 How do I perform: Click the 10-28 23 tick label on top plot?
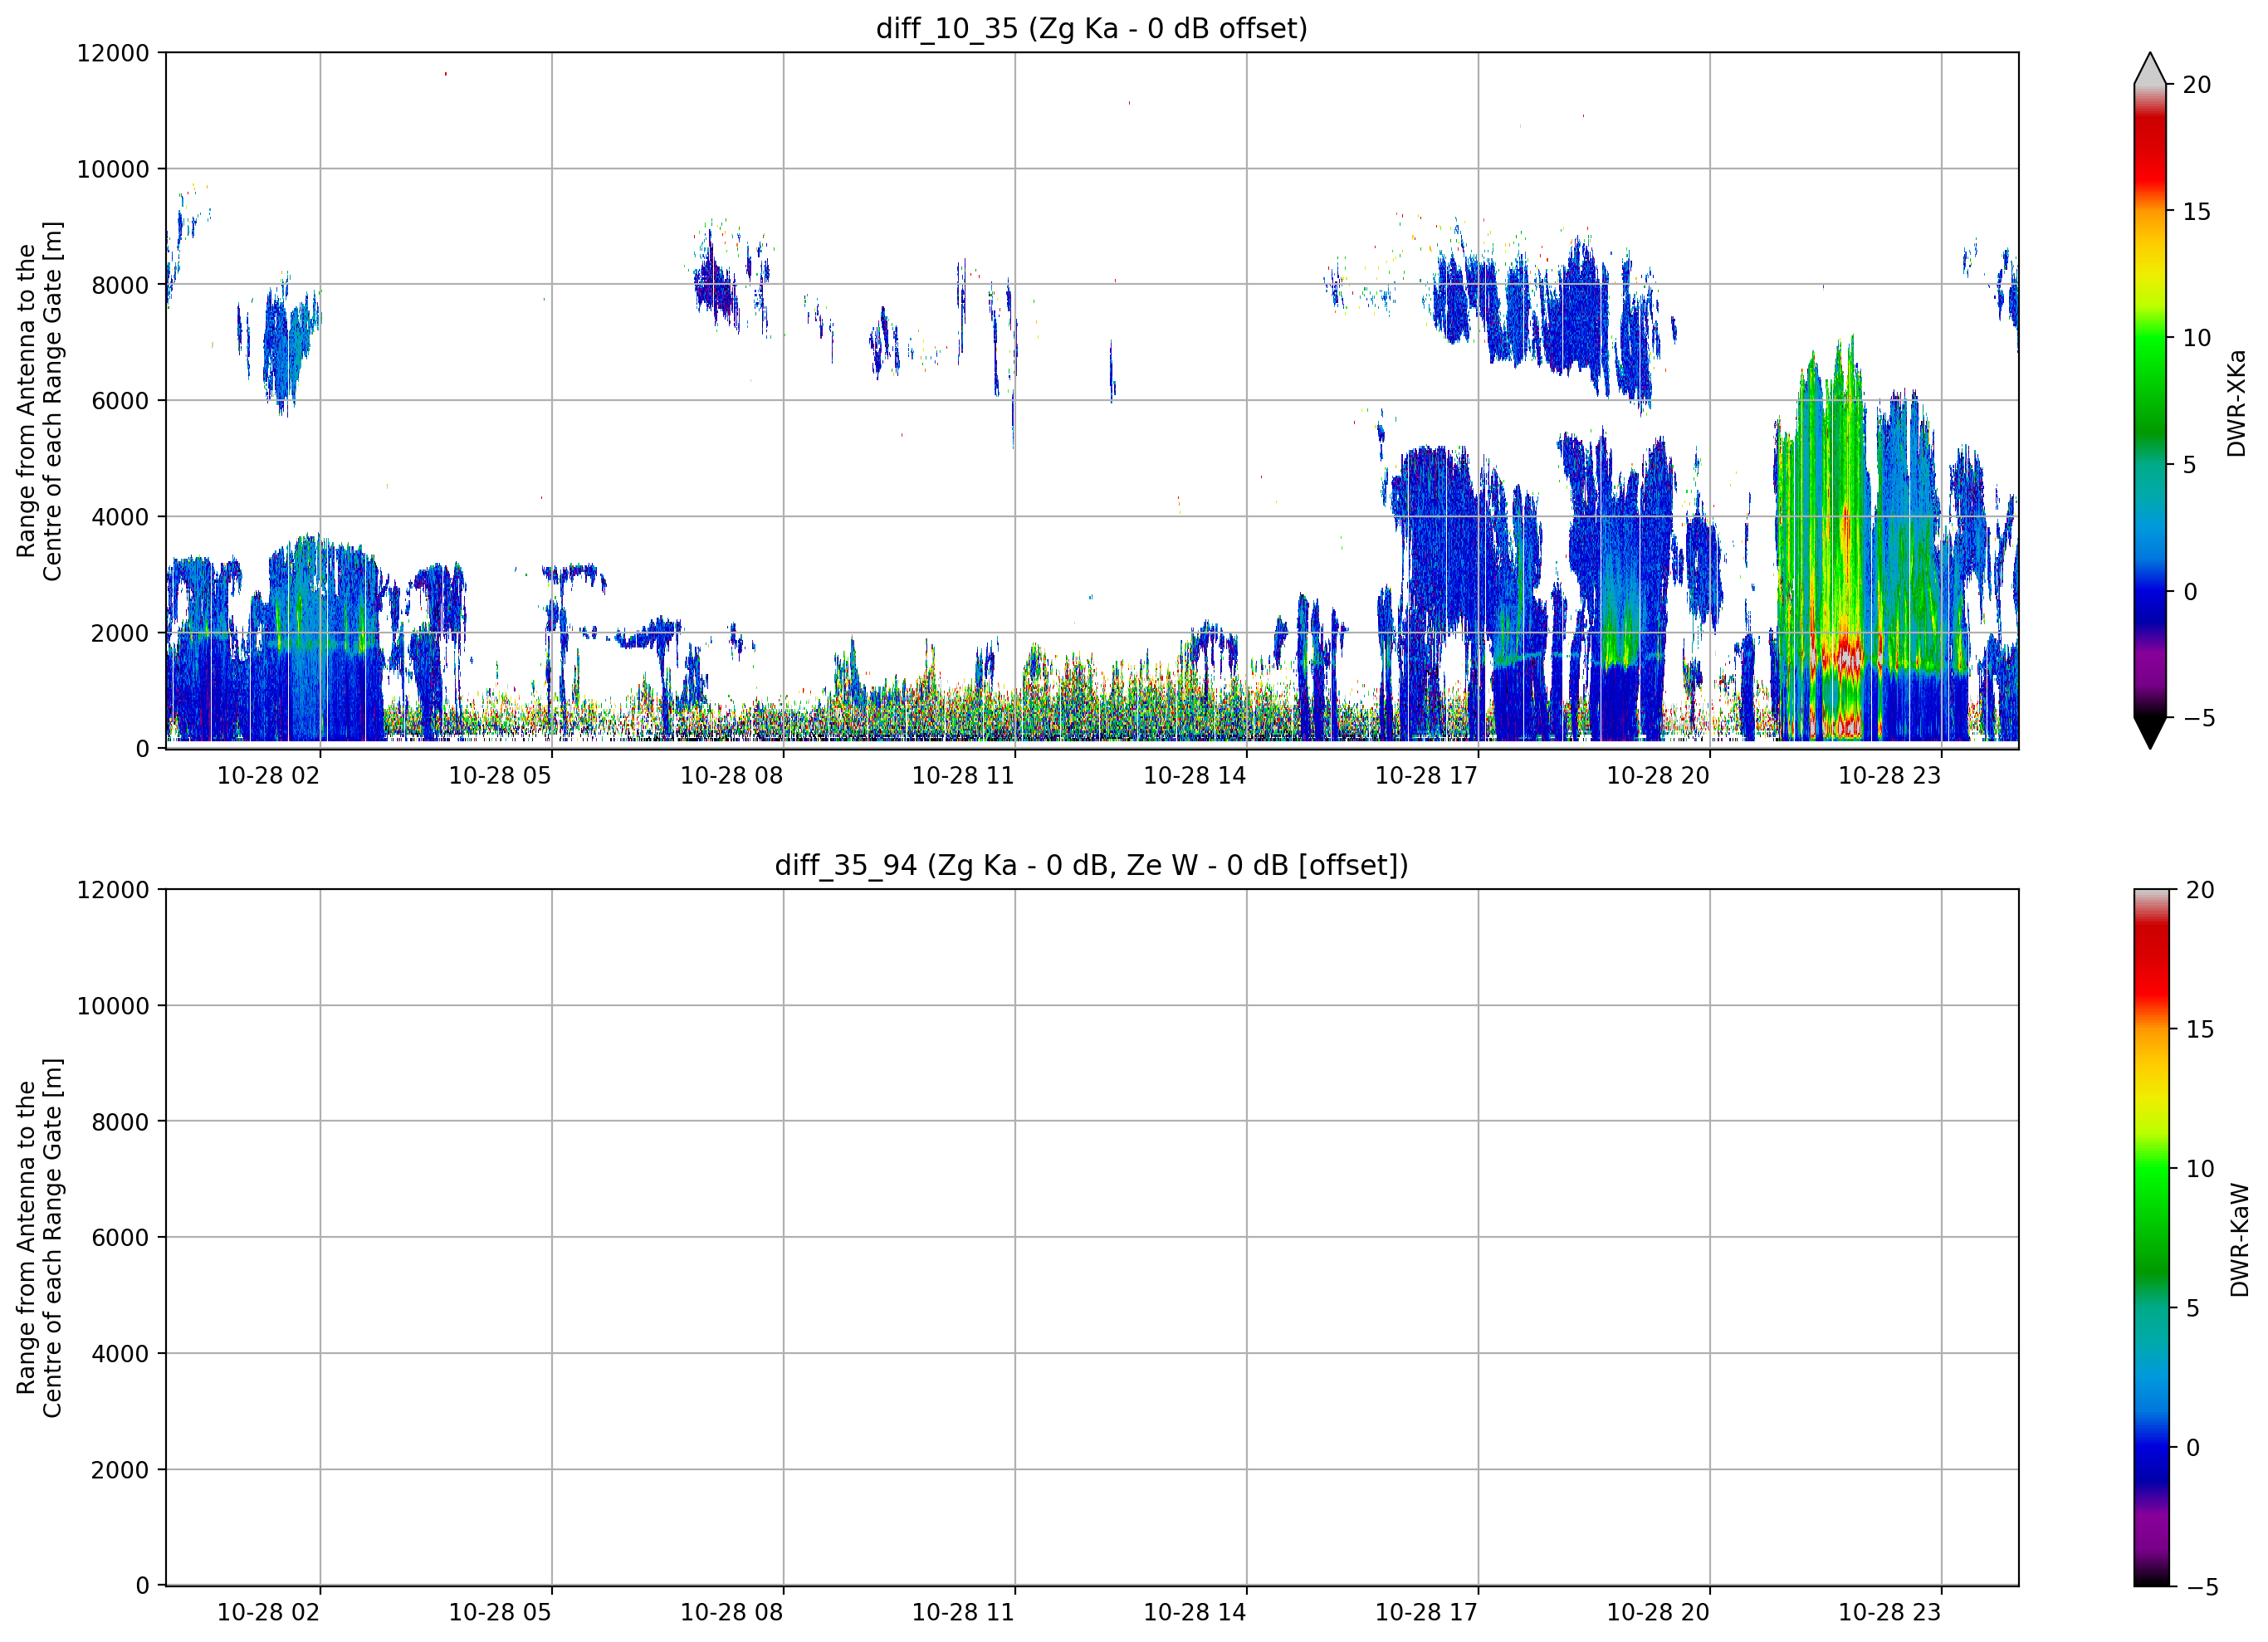click(x=1889, y=776)
